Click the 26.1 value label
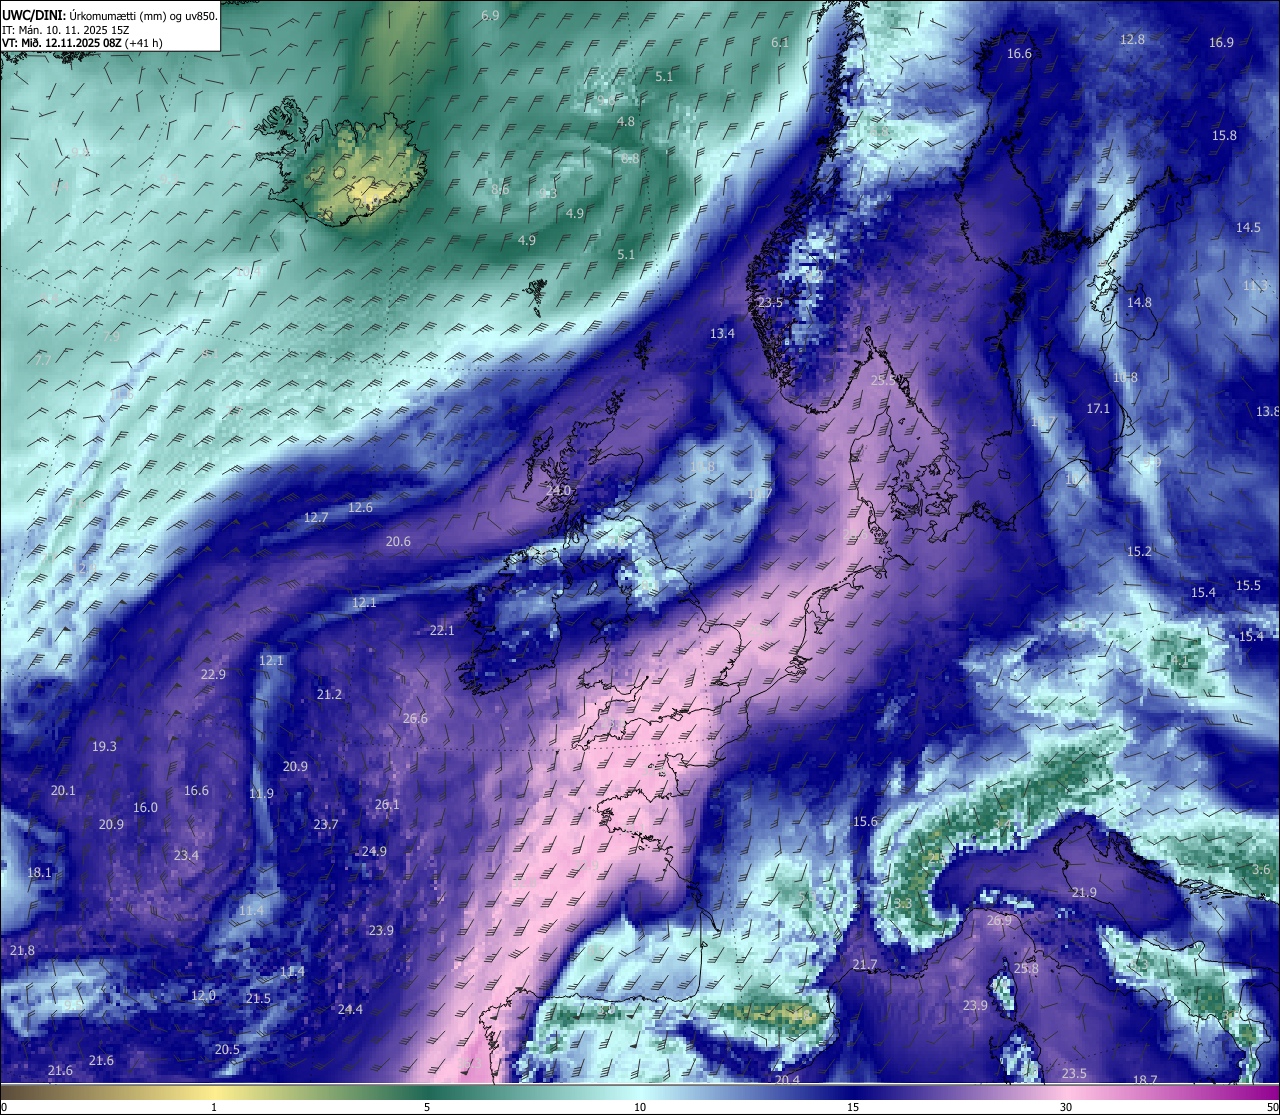The width and height of the screenshot is (1280, 1115). coord(387,805)
